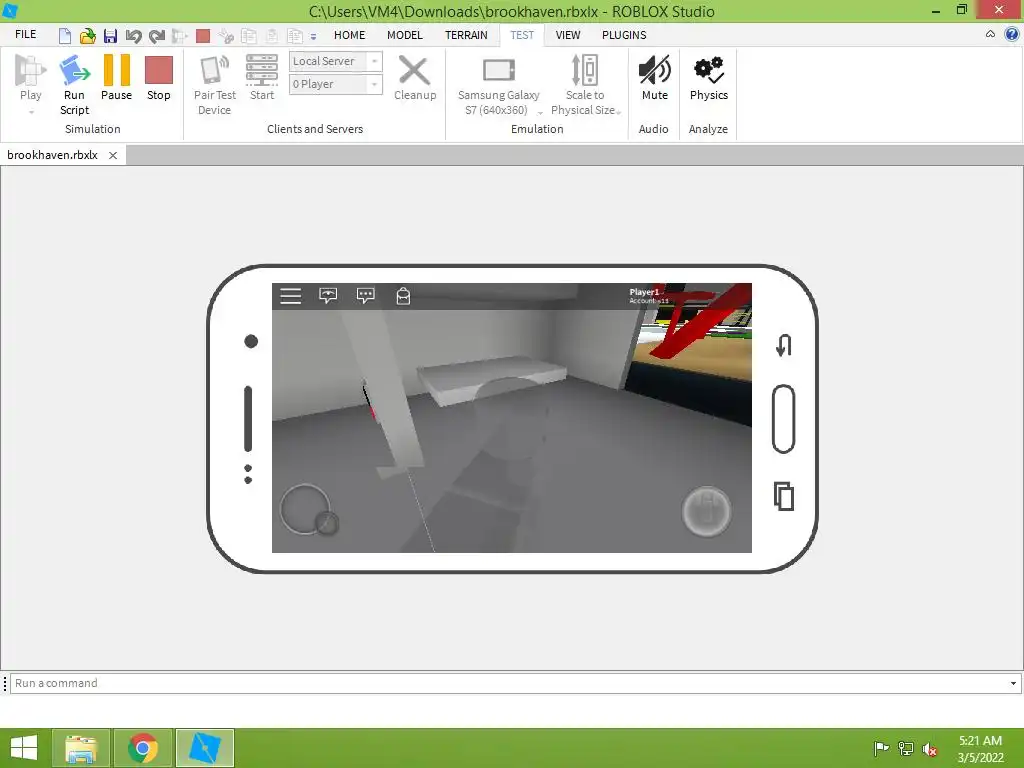This screenshot has width=1024, height=768.
Task: Click the Play simulation button
Action: (30, 77)
